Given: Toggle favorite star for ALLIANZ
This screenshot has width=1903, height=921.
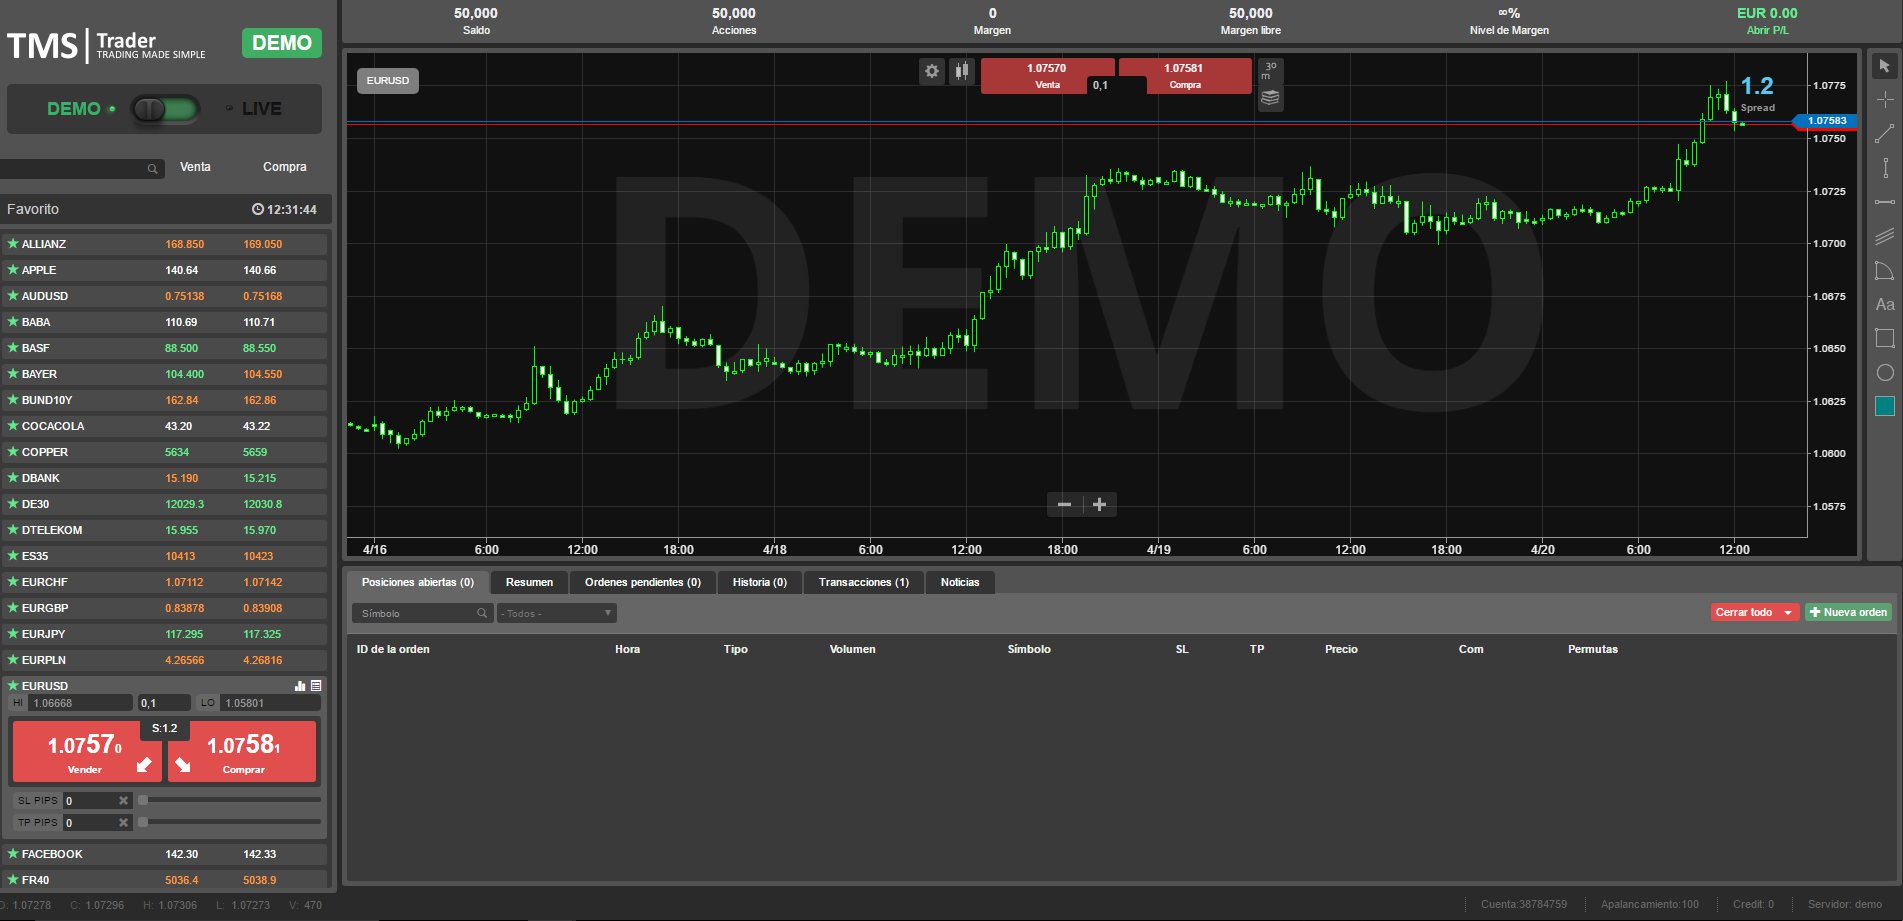Looking at the screenshot, I should [x=13, y=243].
